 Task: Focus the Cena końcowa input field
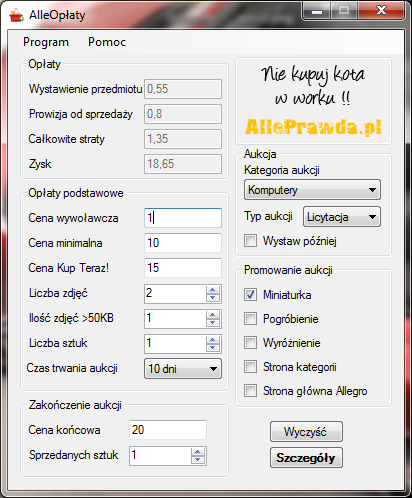[x=168, y=430]
